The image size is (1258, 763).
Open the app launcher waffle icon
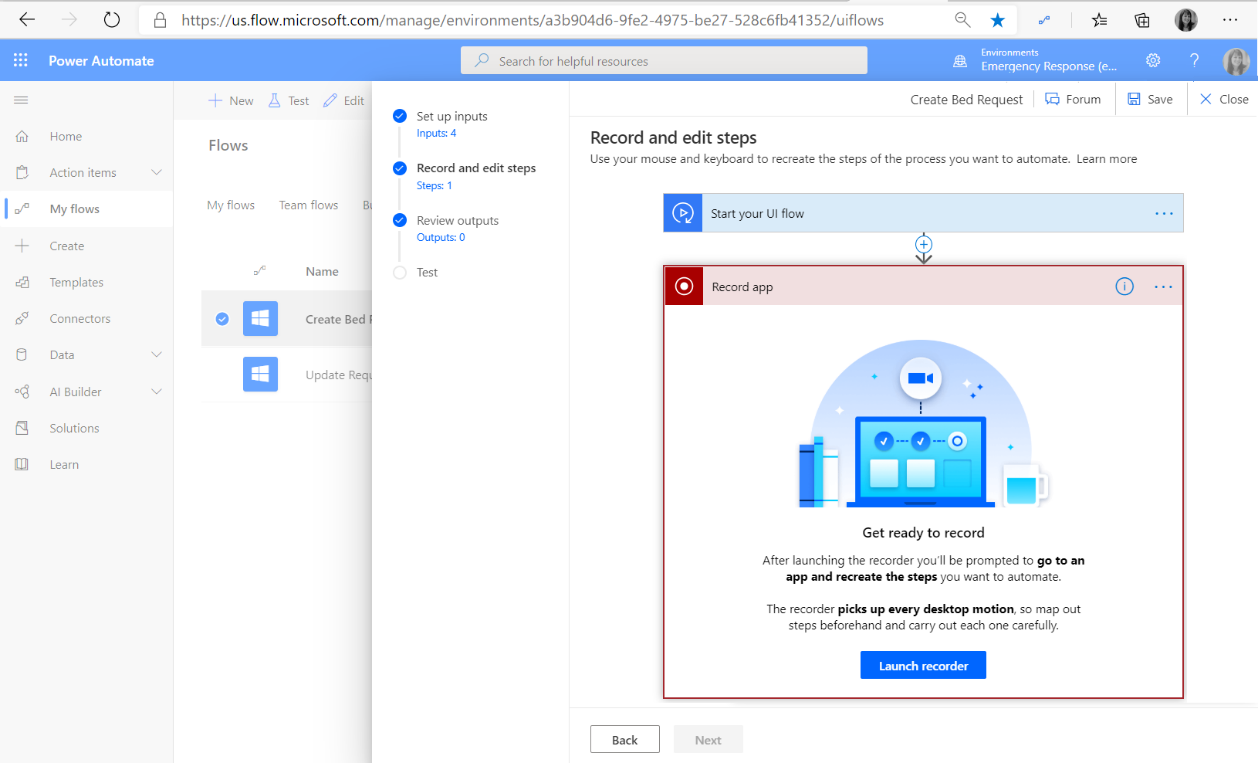click(x=21, y=61)
